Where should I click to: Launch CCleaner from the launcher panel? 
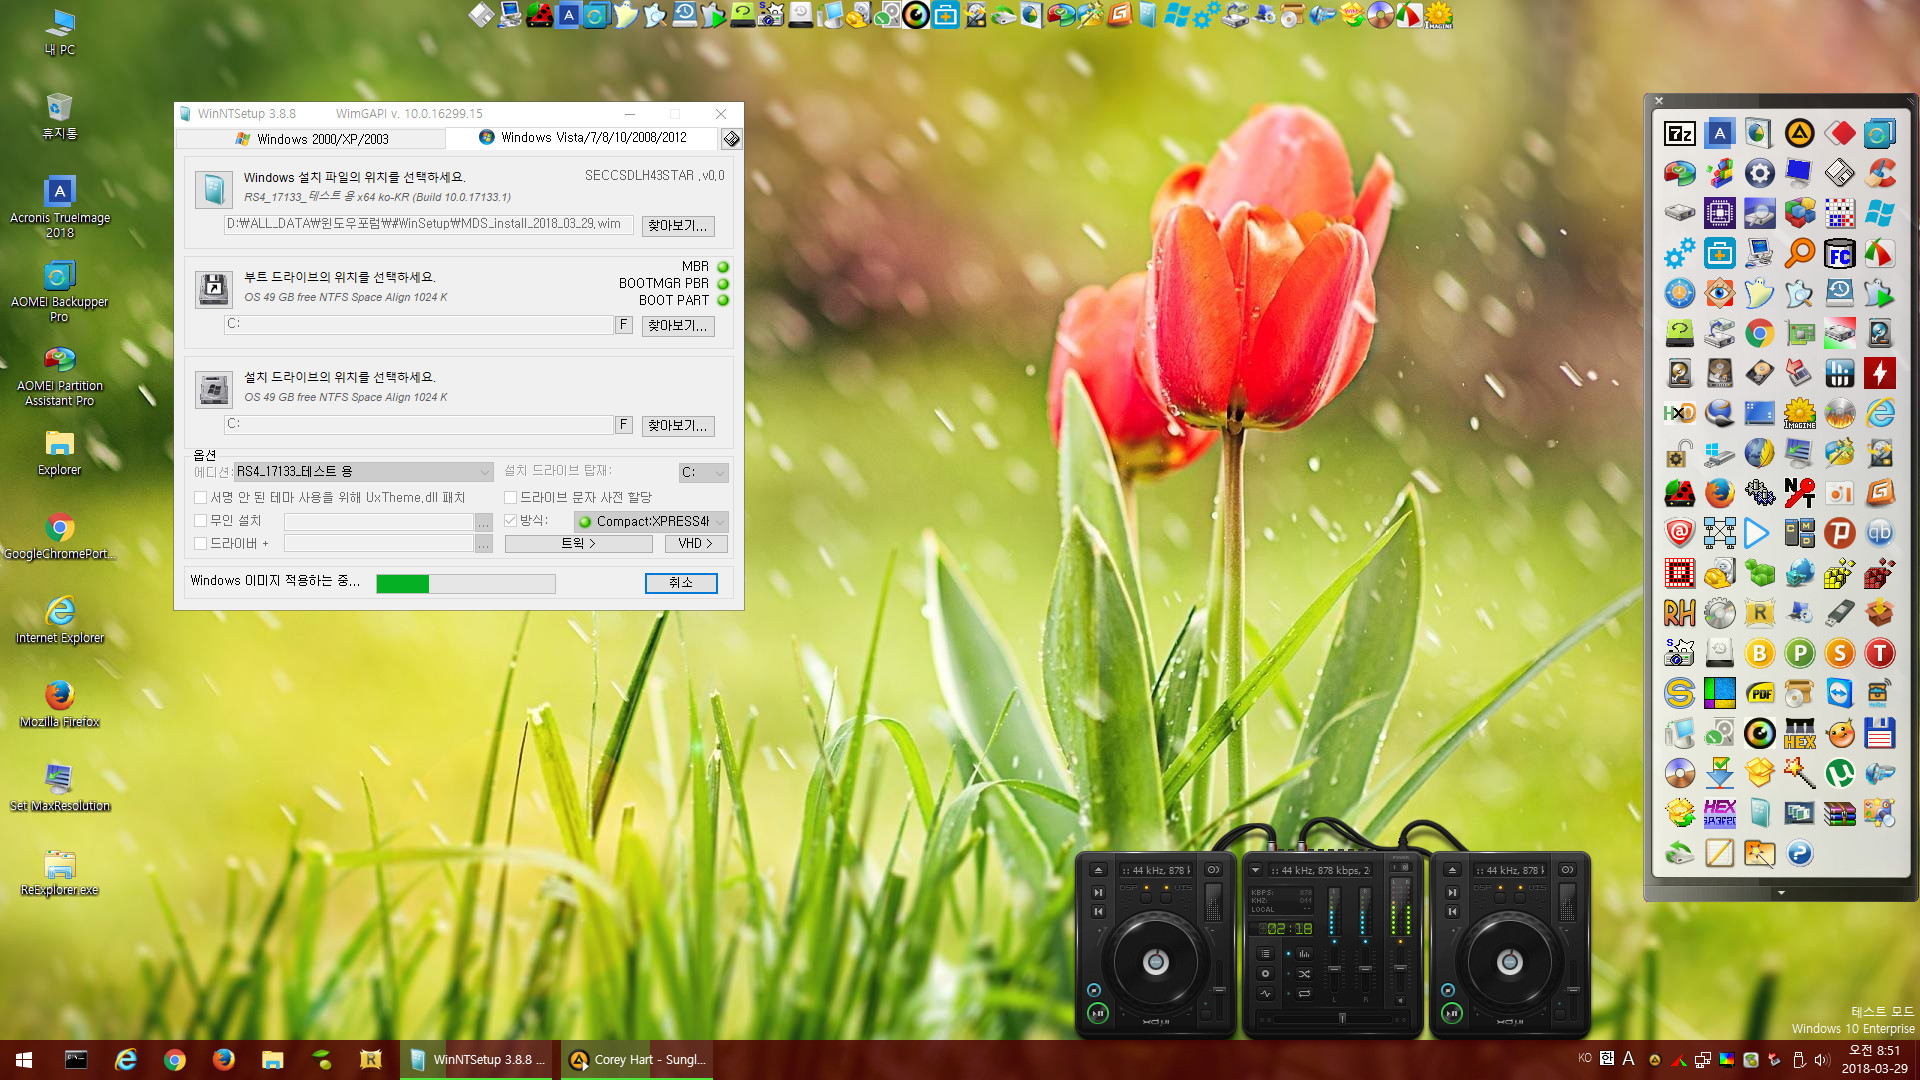[x=1879, y=174]
